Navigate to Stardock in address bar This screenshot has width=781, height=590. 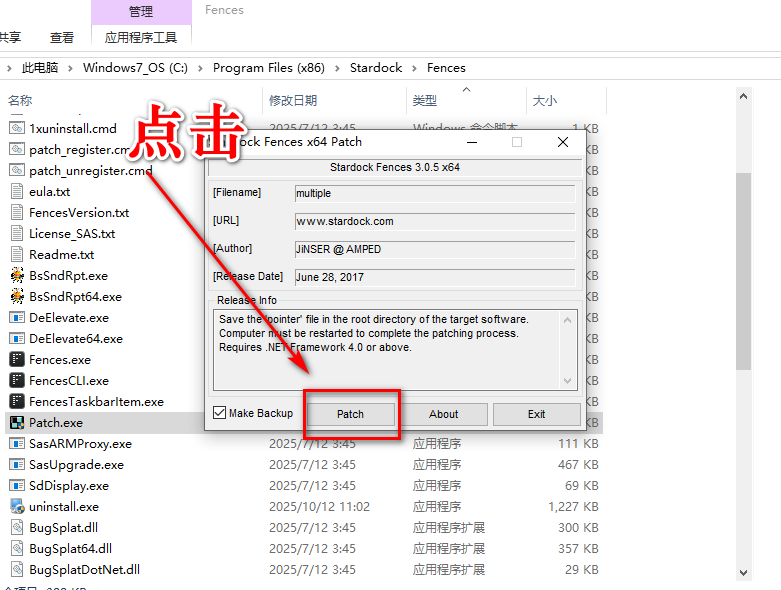[376, 68]
